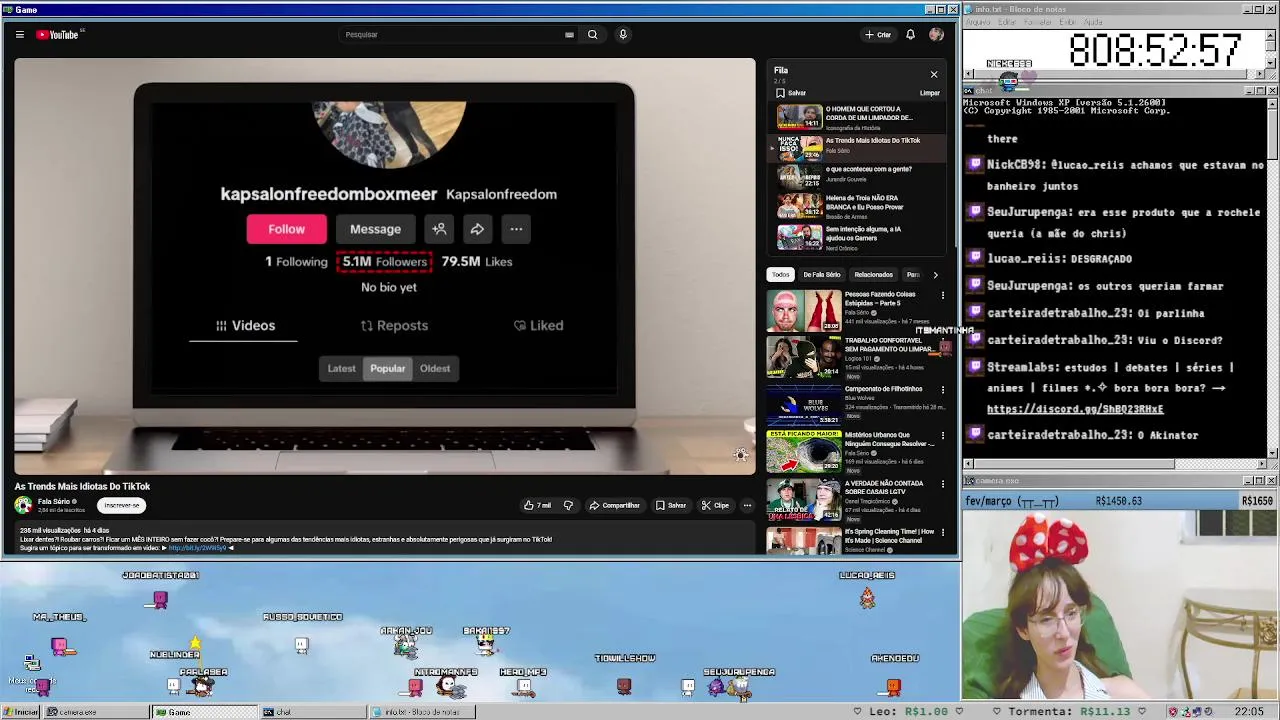Click the YouTube logo
This screenshot has width=1280, height=720.
point(58,35)
